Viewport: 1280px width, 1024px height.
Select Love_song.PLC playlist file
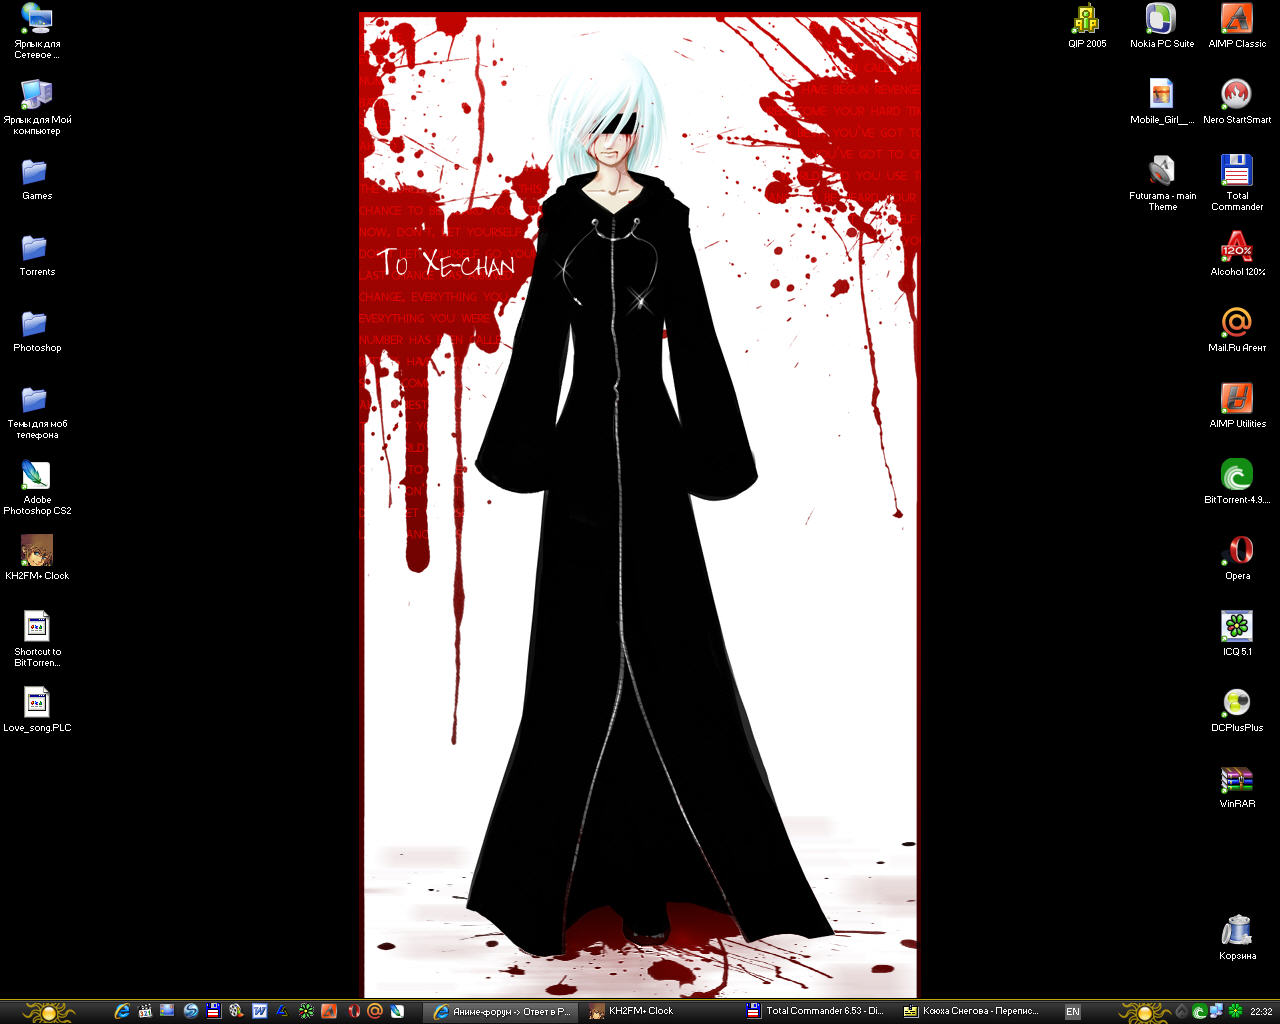37,709
